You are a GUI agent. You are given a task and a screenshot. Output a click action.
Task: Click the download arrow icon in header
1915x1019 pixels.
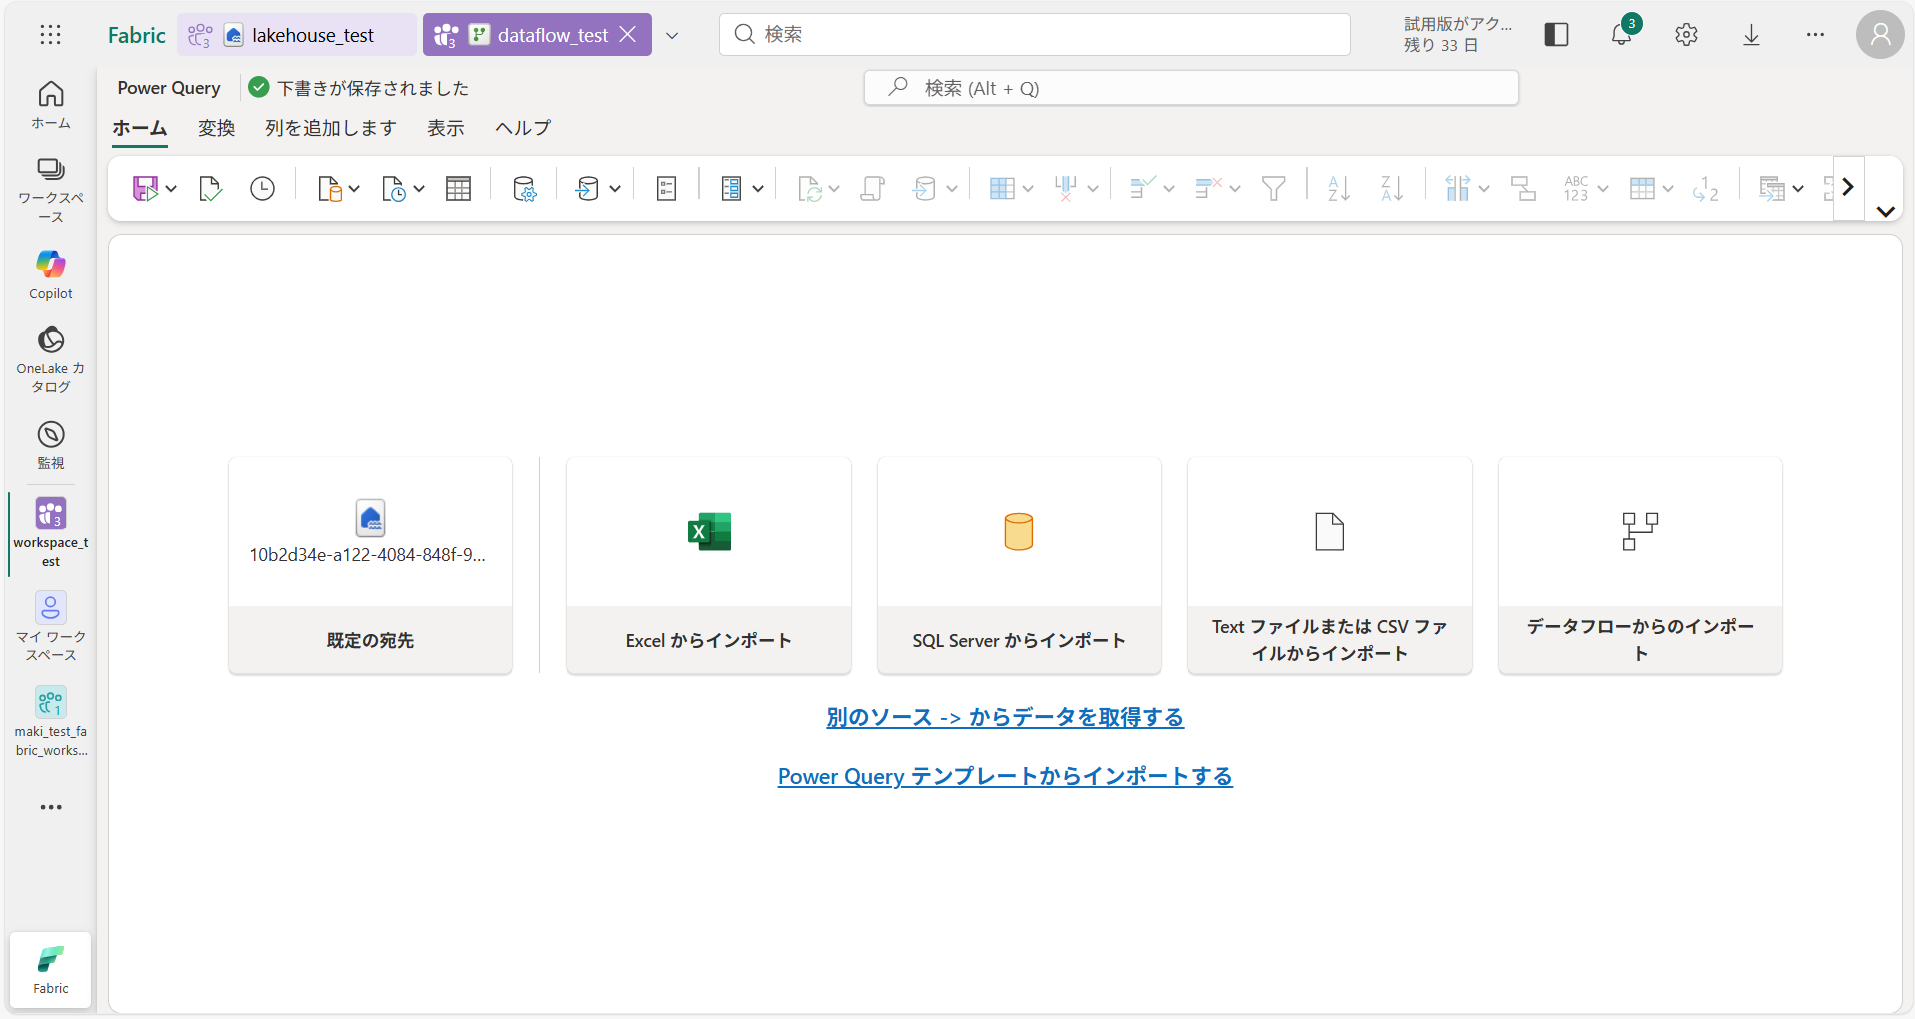(x=1751, y=35)
